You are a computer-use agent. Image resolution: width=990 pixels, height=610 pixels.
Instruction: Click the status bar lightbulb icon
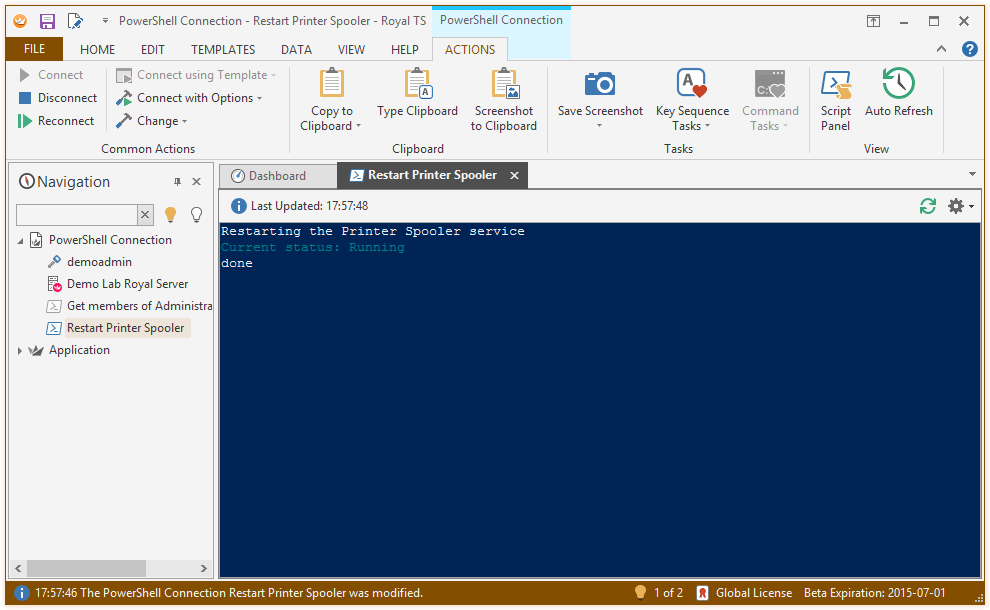click(640, 592)
